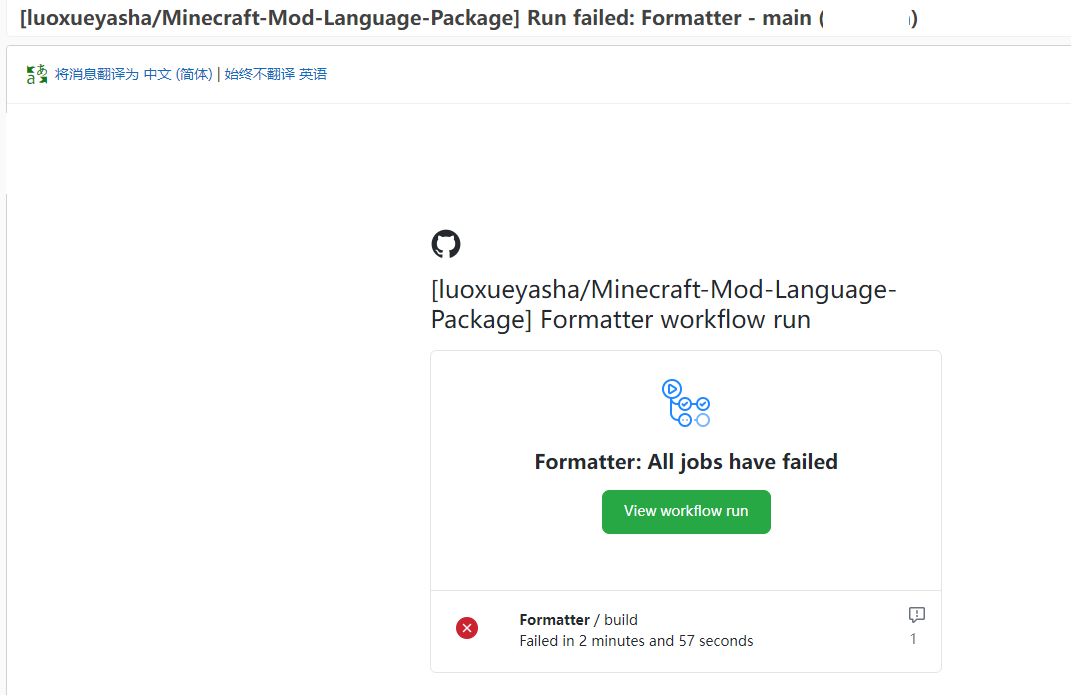Open the "1" annotation count link
The width and height of the screenshot is (1071, 695).
click(x=913, y=638)
